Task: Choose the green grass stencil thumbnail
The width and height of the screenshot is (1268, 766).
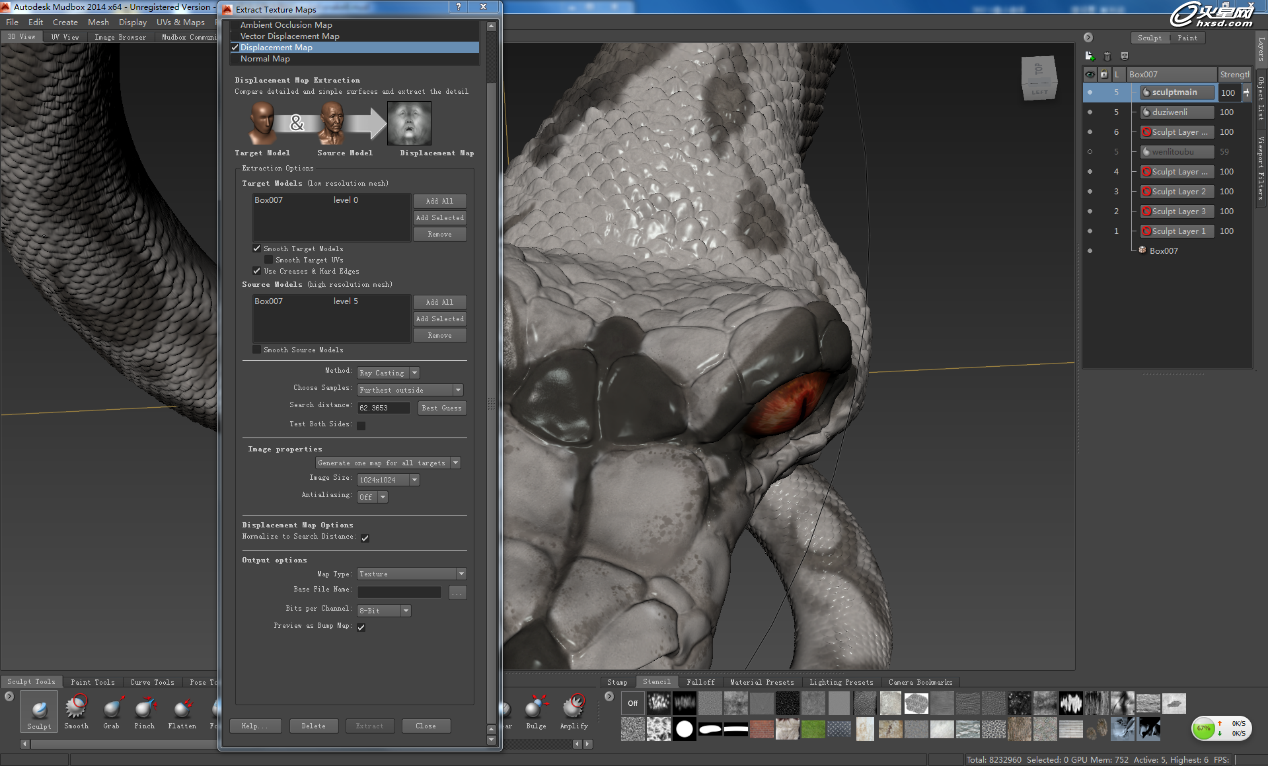Action: point(815,729)
